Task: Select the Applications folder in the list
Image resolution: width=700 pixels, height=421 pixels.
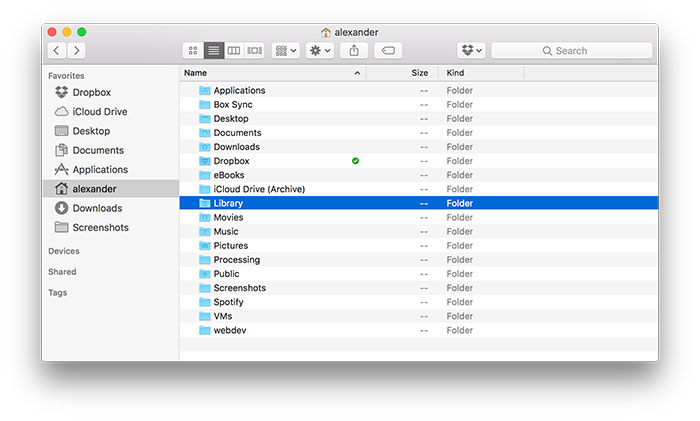Action: 419,90
